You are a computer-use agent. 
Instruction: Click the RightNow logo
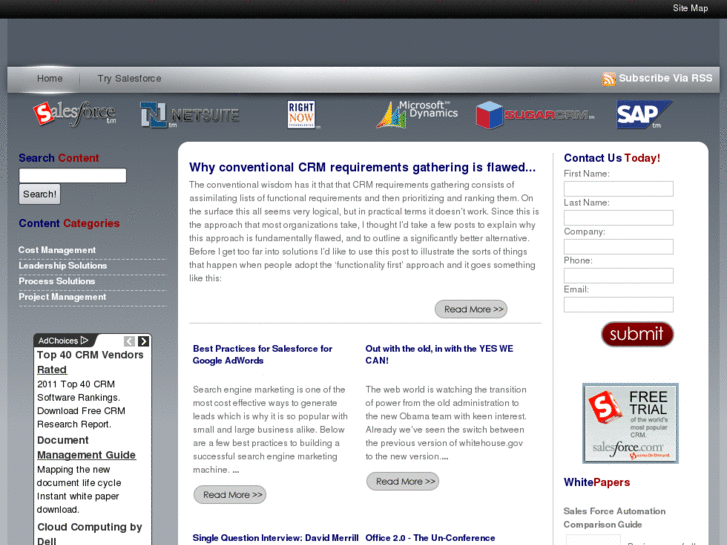(302, 114)
